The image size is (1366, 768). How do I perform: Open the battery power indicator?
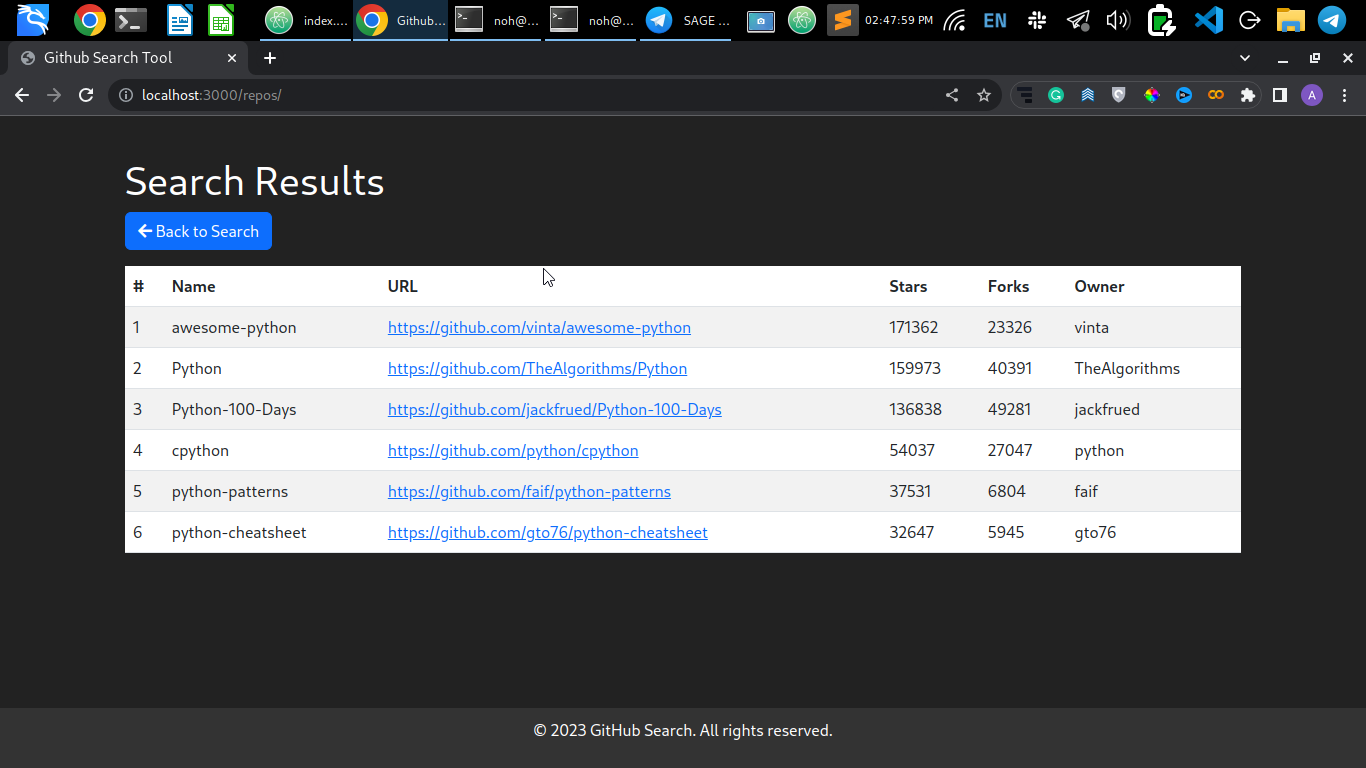[1161, 20]
